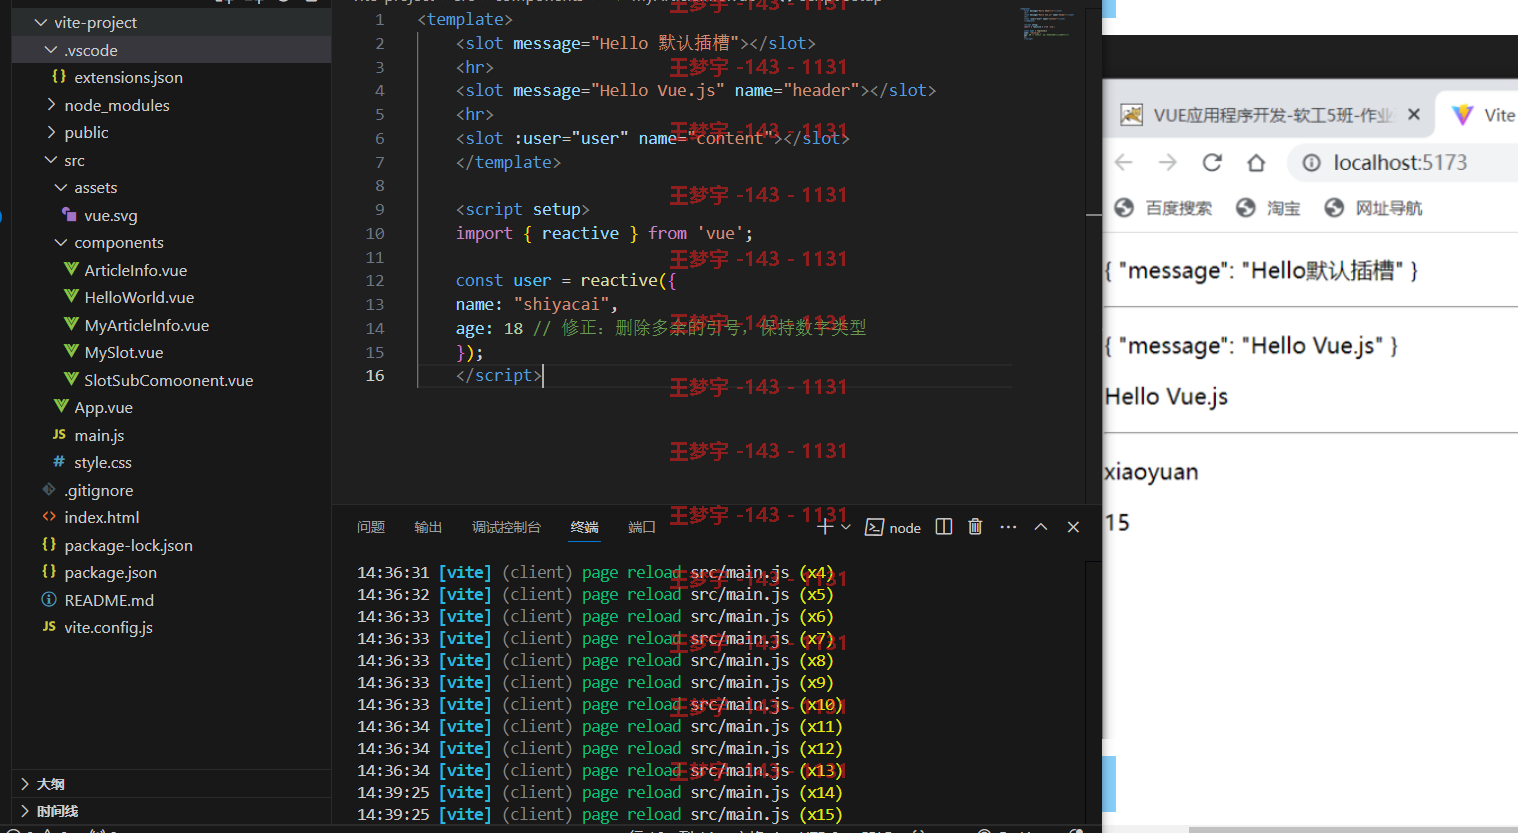This screenshot has height=833, width=1518.
Task: Click the editor minimap preview
Action: click(x=1046, y=23)
